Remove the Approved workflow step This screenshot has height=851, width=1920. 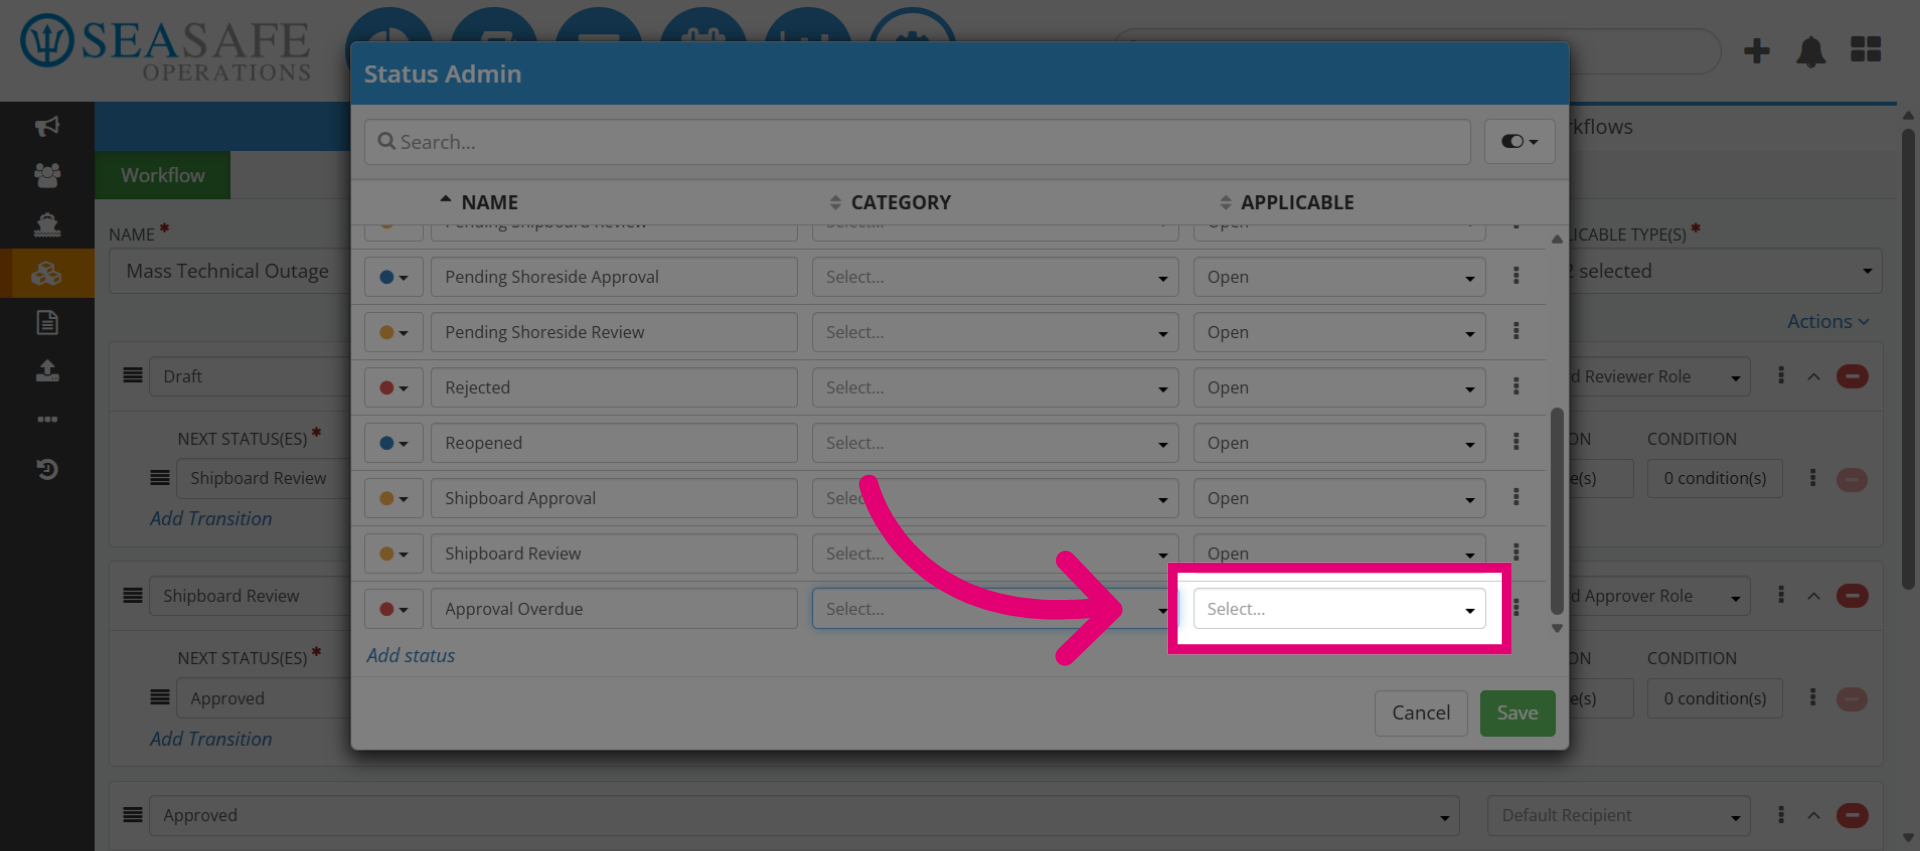(x=1852, y=816)
